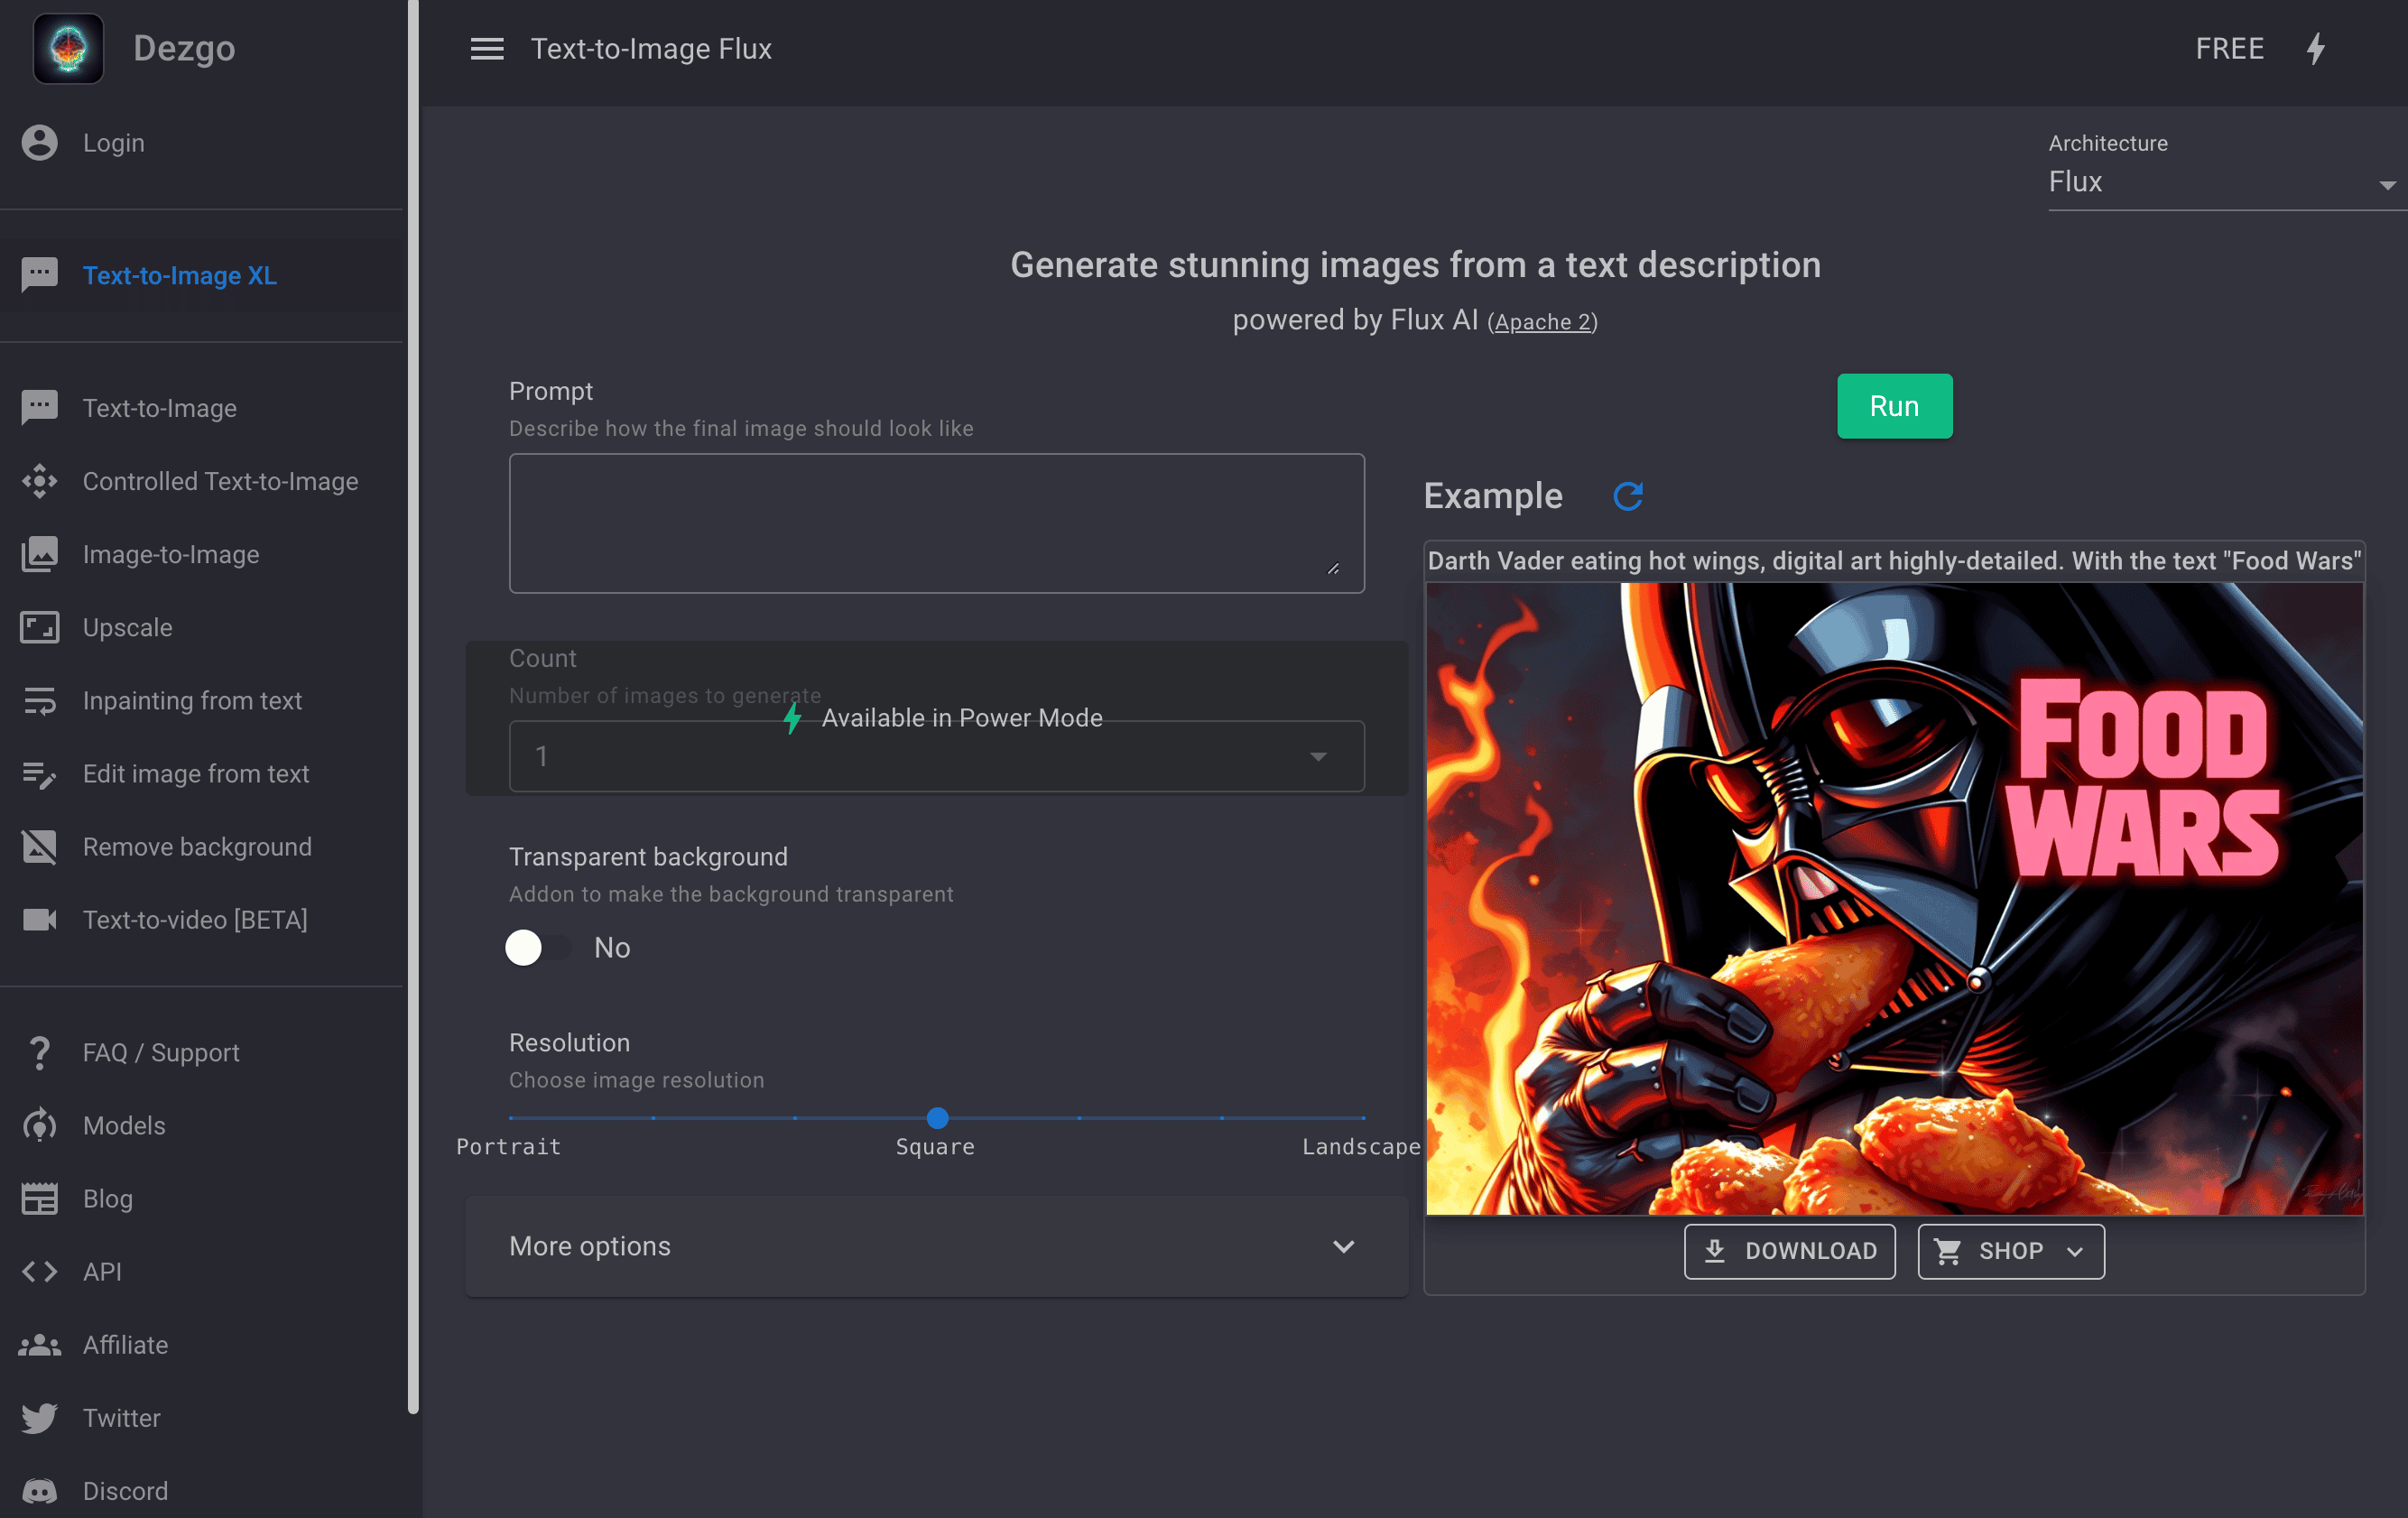Toggle the Transparent background switch
Screen dimensions: 2408x1518
click(x=536, y=947)
